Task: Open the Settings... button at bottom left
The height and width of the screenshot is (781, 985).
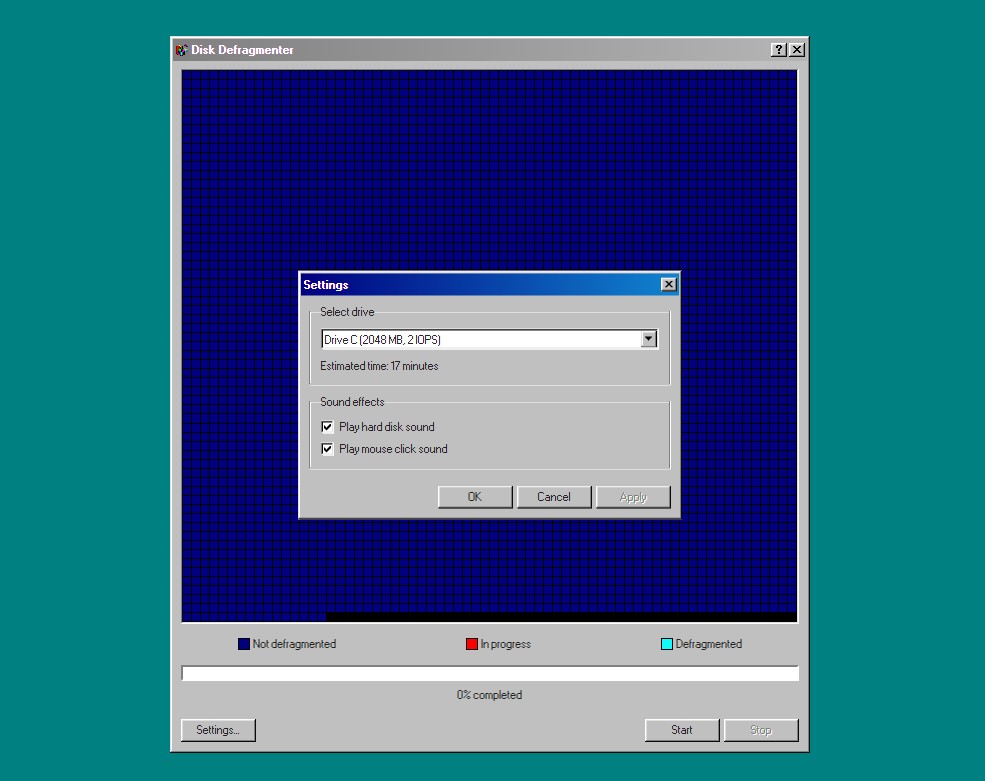Action: [218, 730]
